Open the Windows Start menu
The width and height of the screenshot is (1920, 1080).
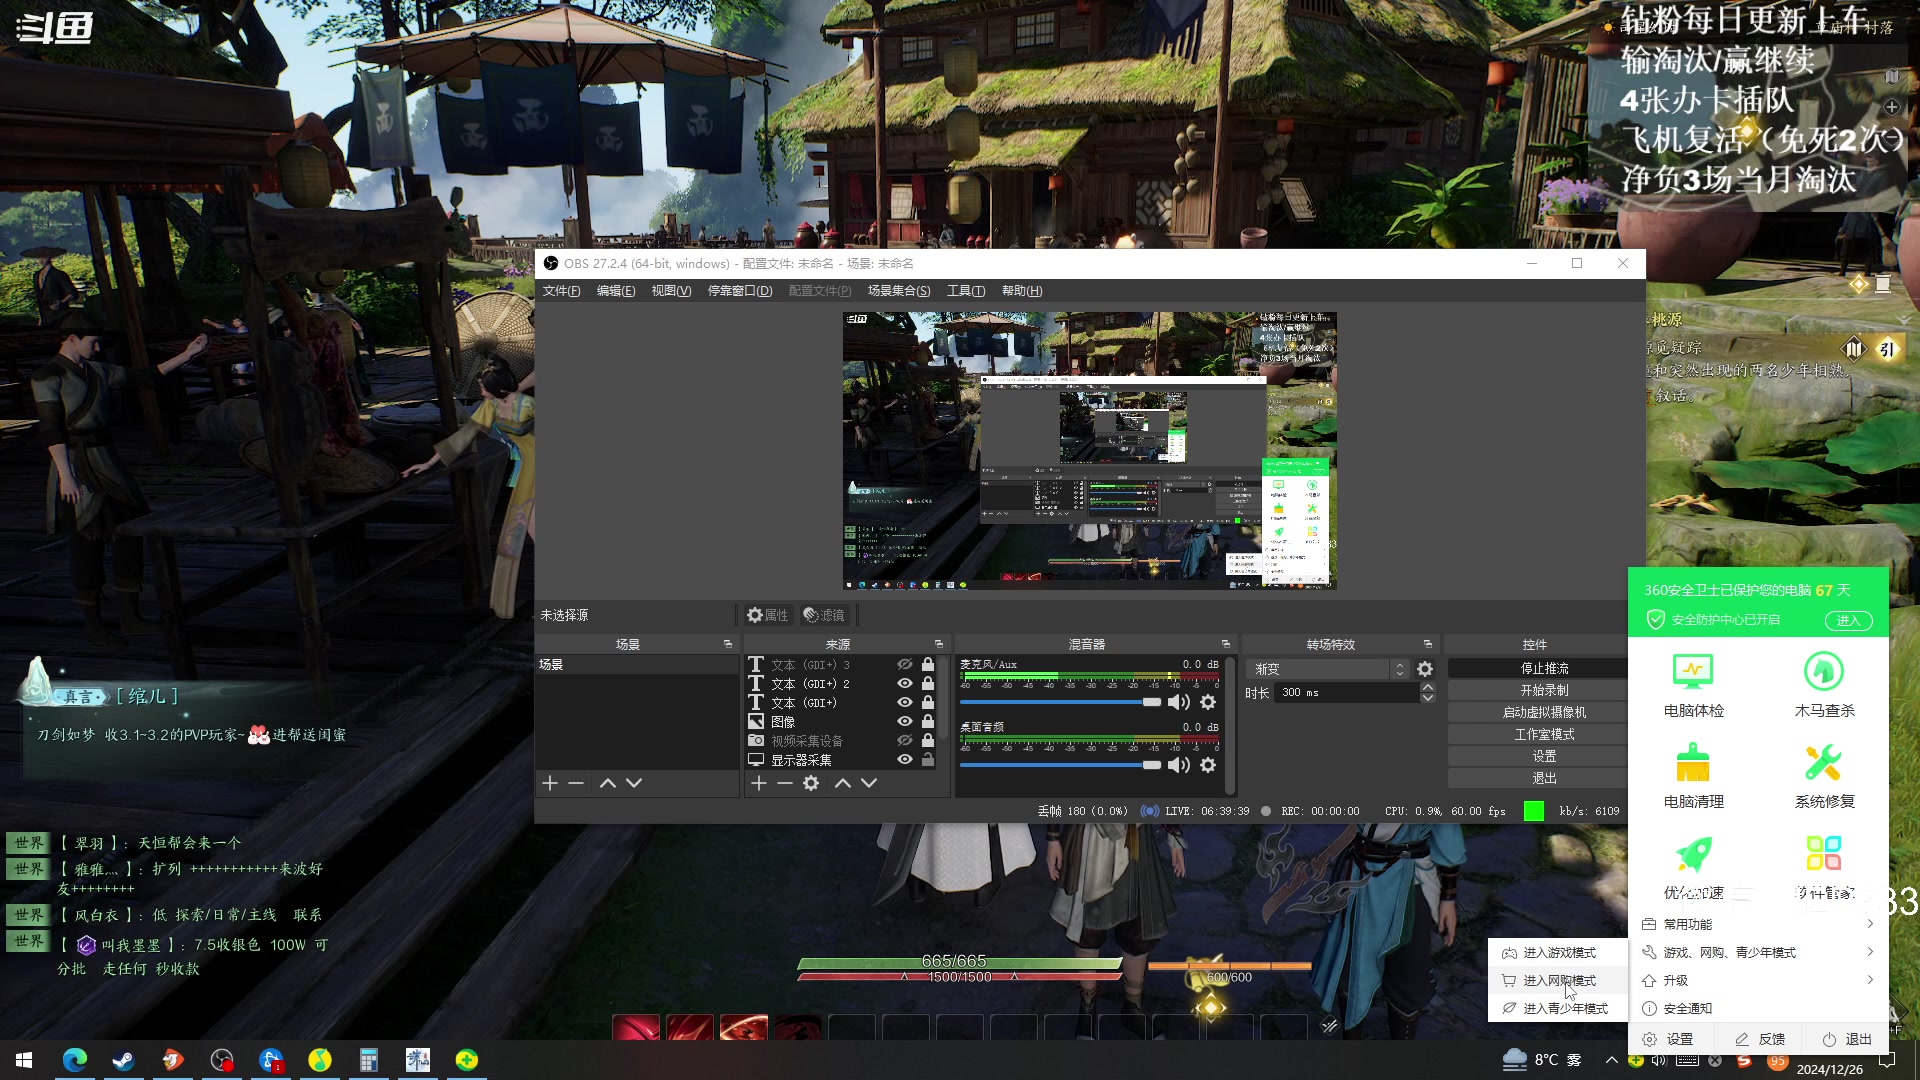(x=24, y=1060)
